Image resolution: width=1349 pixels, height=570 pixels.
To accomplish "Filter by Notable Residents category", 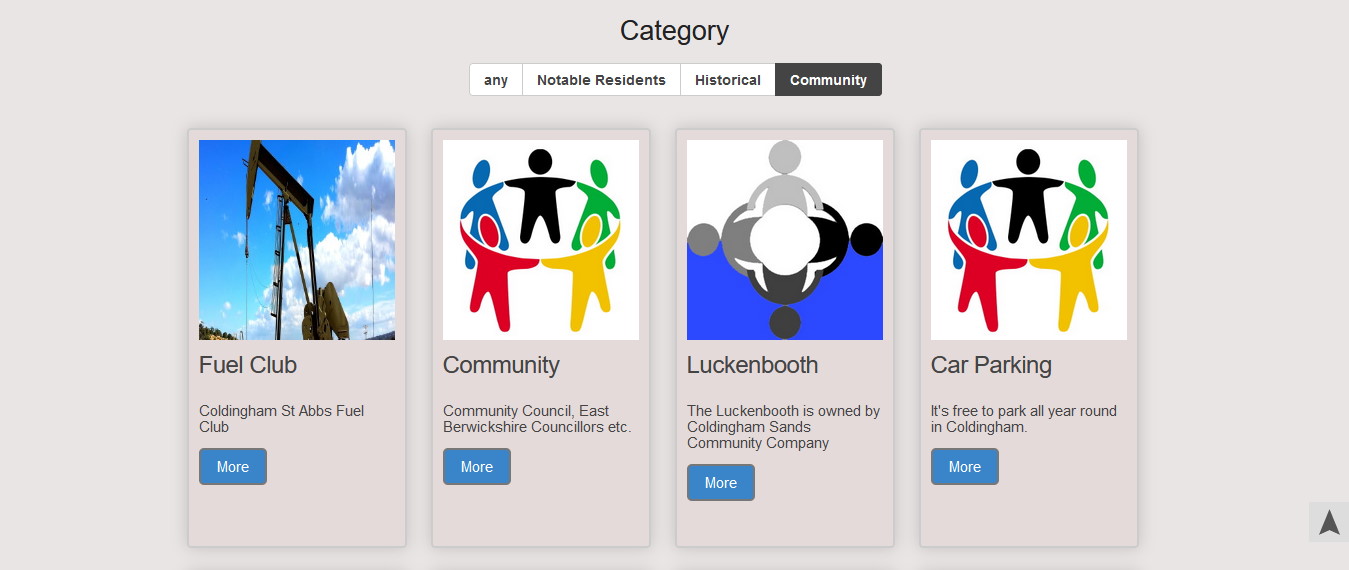I will pyautogui.click(x=601, y=80).
